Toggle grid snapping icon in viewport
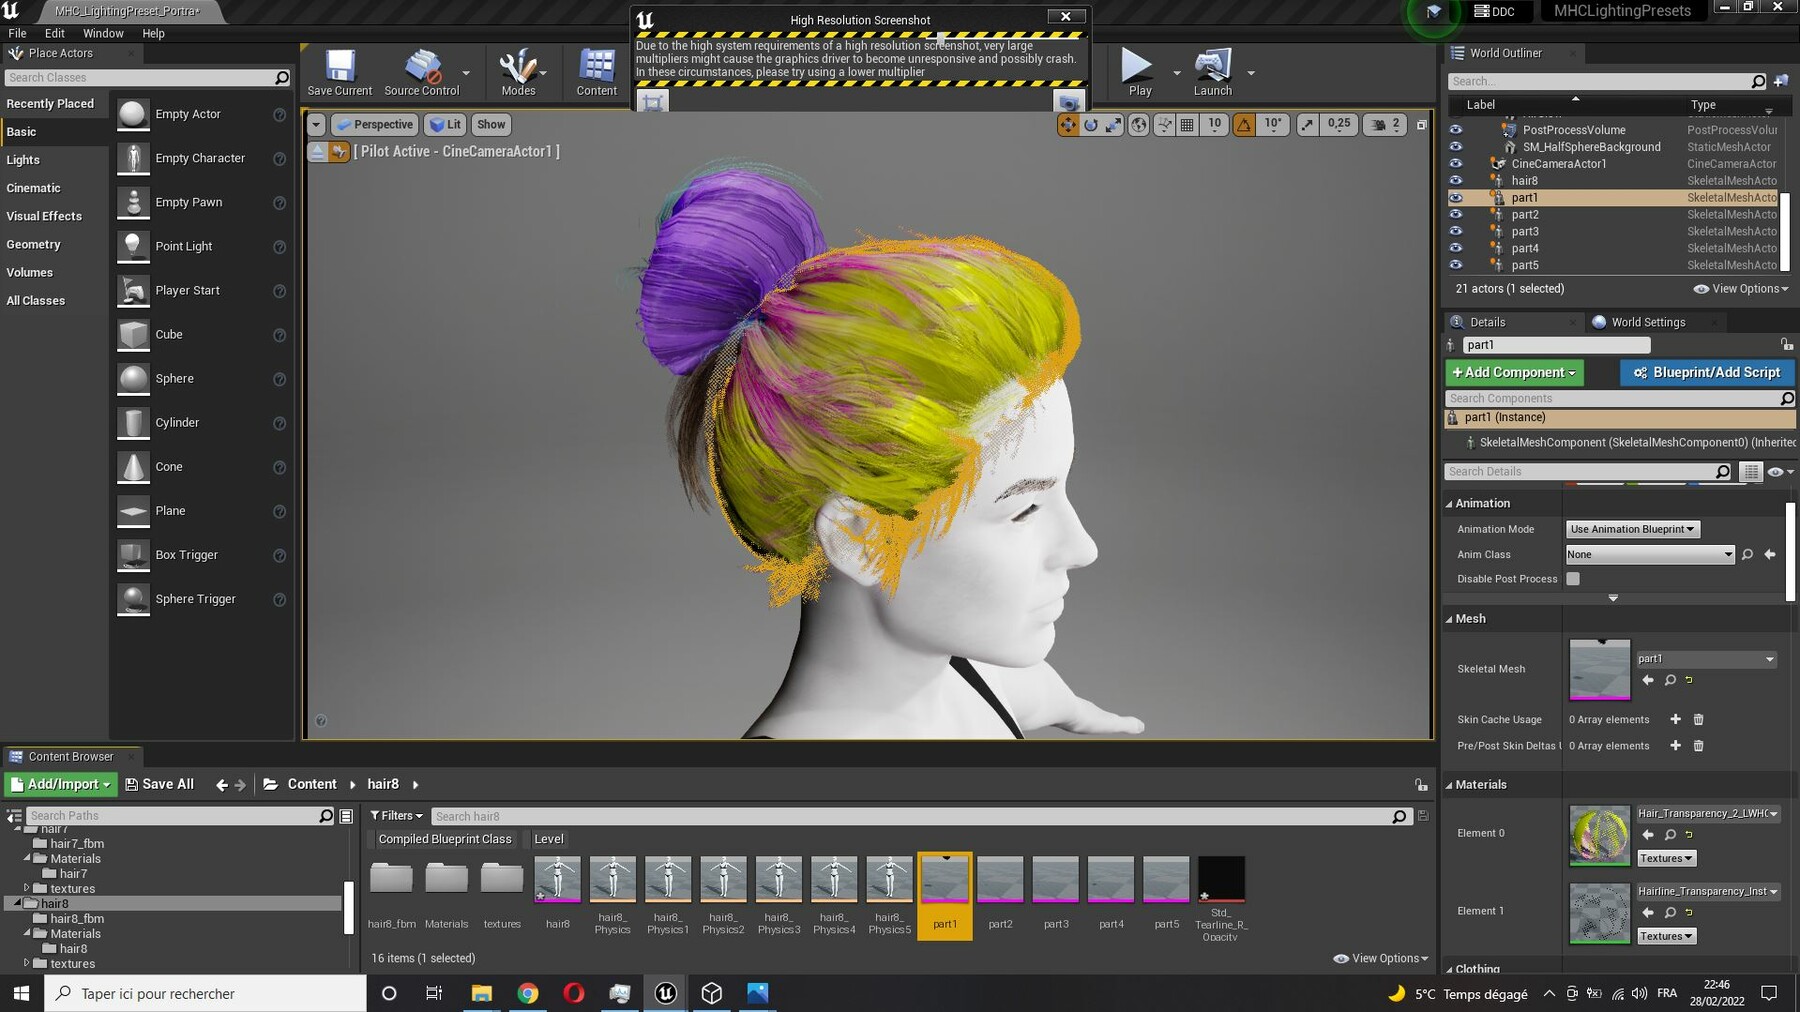This screenshot has width=1800, height=1012. [1187, 125]
